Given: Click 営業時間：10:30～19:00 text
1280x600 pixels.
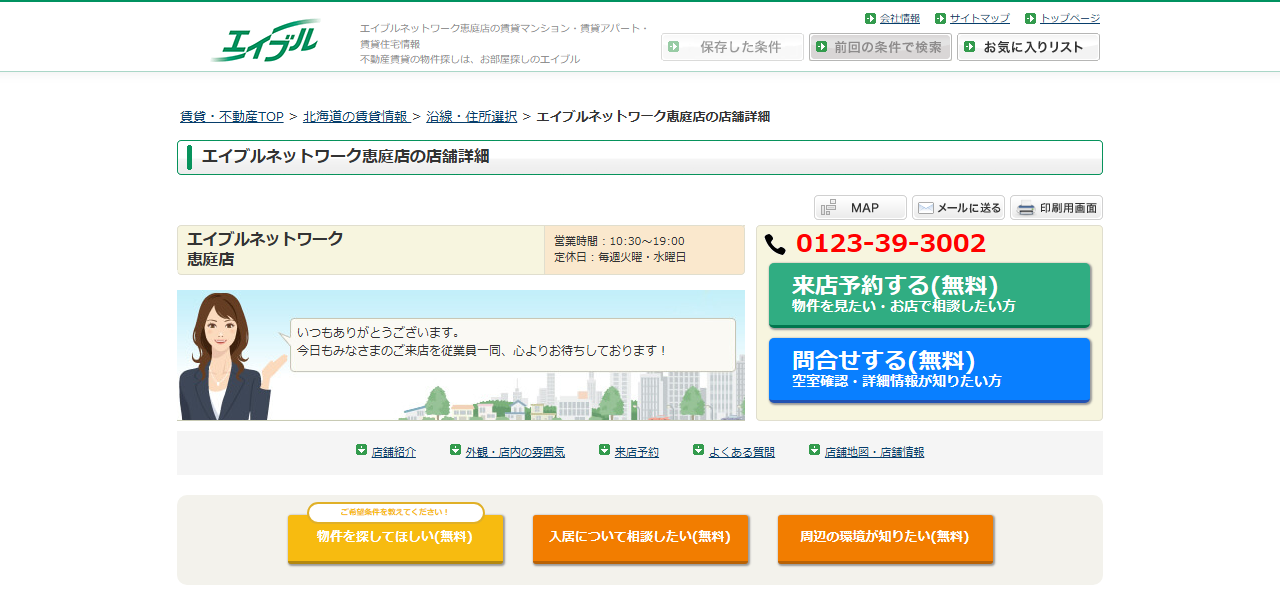Looking at the screenshot, I should point(619,241).
